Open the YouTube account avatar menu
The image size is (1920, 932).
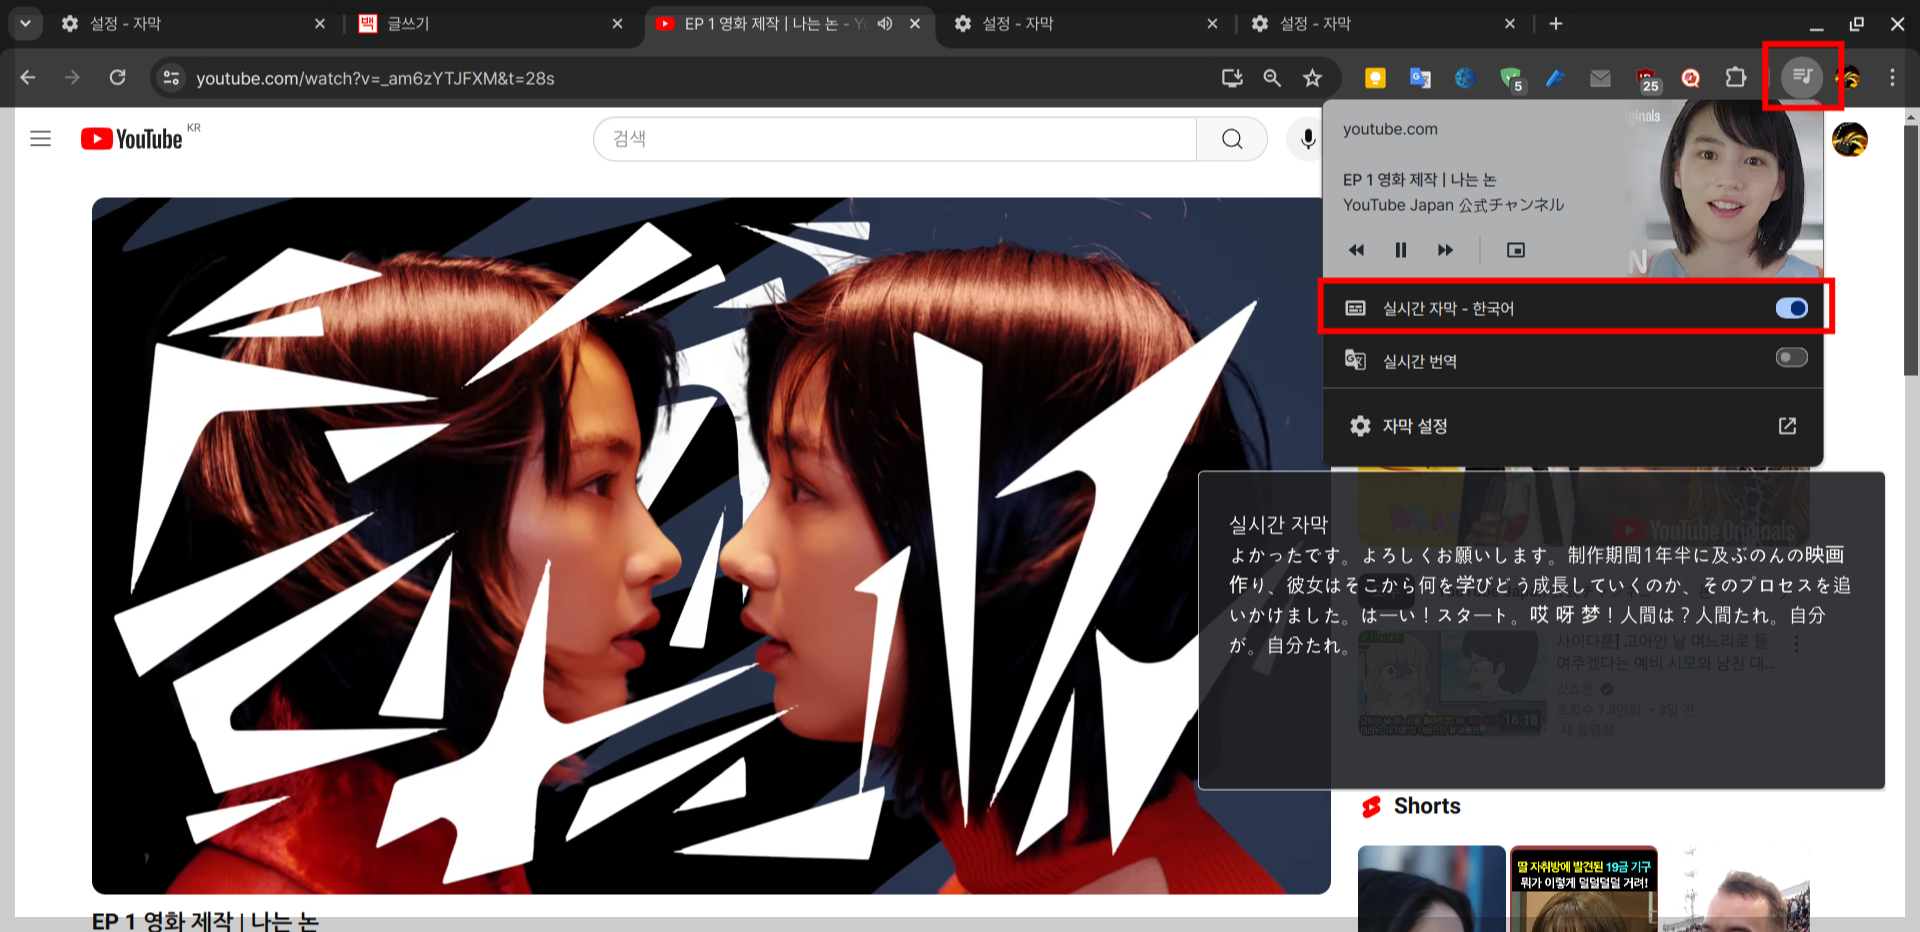tap(1850, 139)
